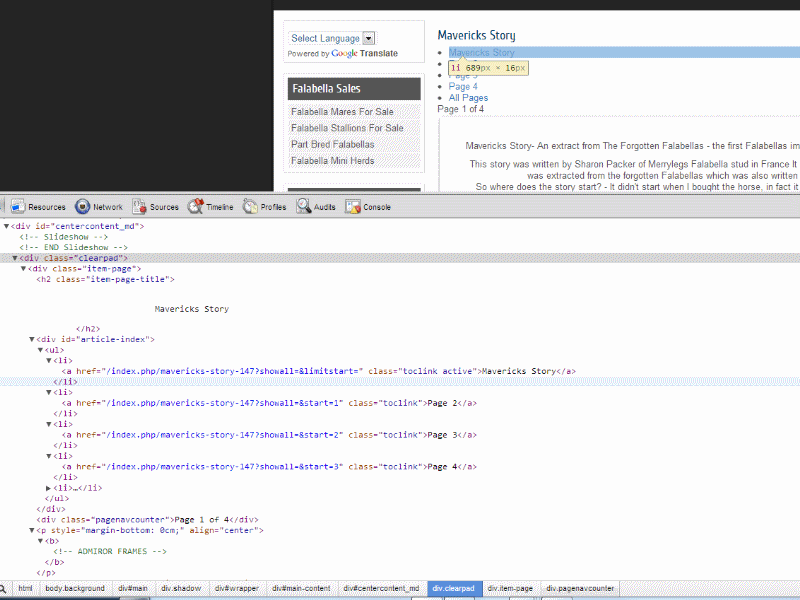The image size is (800, 600).
Task: Open the Select Language dropdown
Action: click(x=332, y=38)
